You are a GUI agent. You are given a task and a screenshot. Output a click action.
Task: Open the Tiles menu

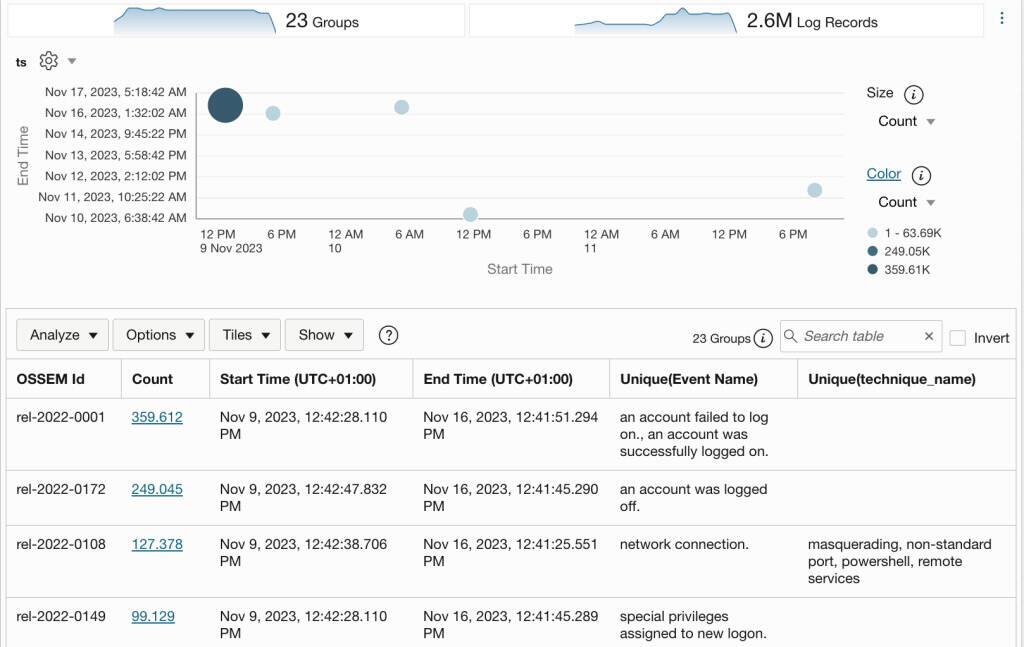[x=244, y=335]
